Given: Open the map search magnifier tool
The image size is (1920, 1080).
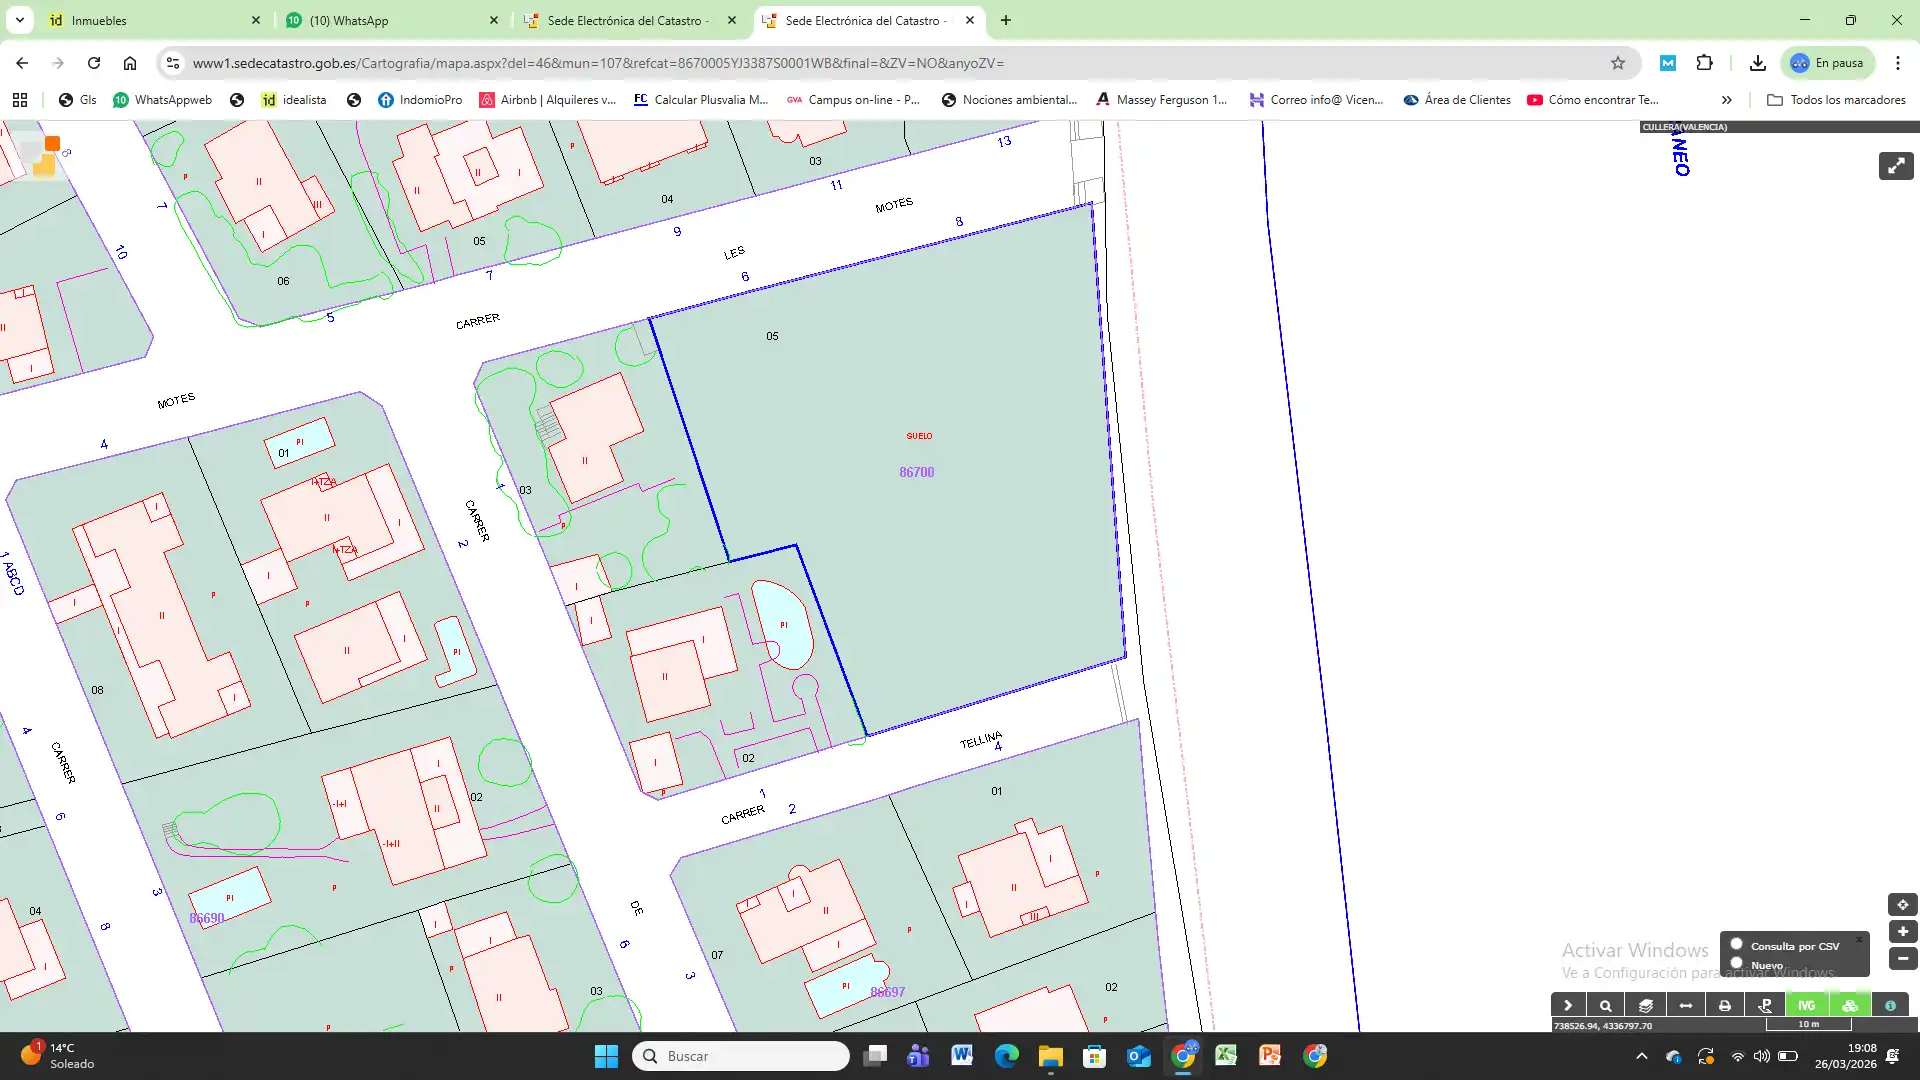Looking at the screenshot, I should click(x=1606, y=1005).
